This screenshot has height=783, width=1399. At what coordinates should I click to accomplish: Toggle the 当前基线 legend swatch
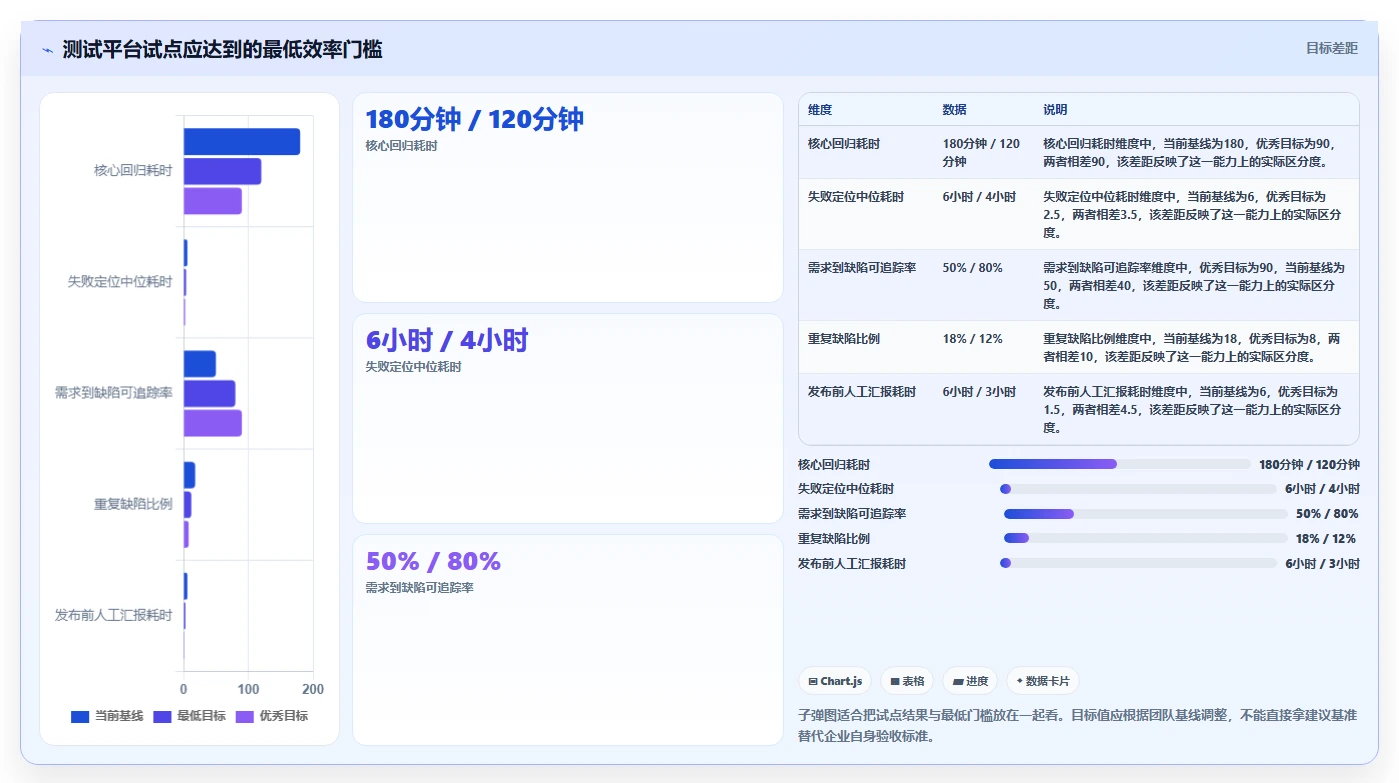(x=80, y=716)
